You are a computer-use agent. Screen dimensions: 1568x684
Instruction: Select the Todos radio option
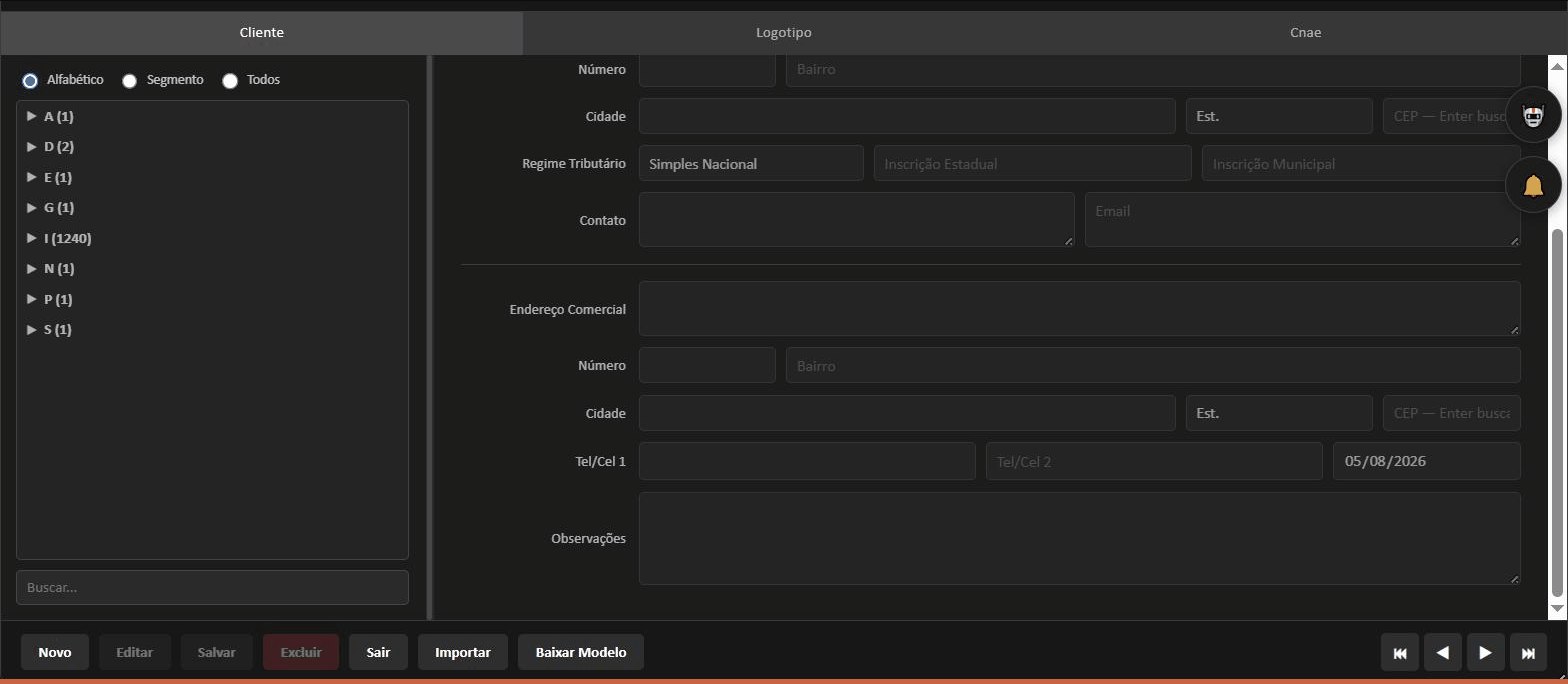pyautogui.click(x=230, y=81)
